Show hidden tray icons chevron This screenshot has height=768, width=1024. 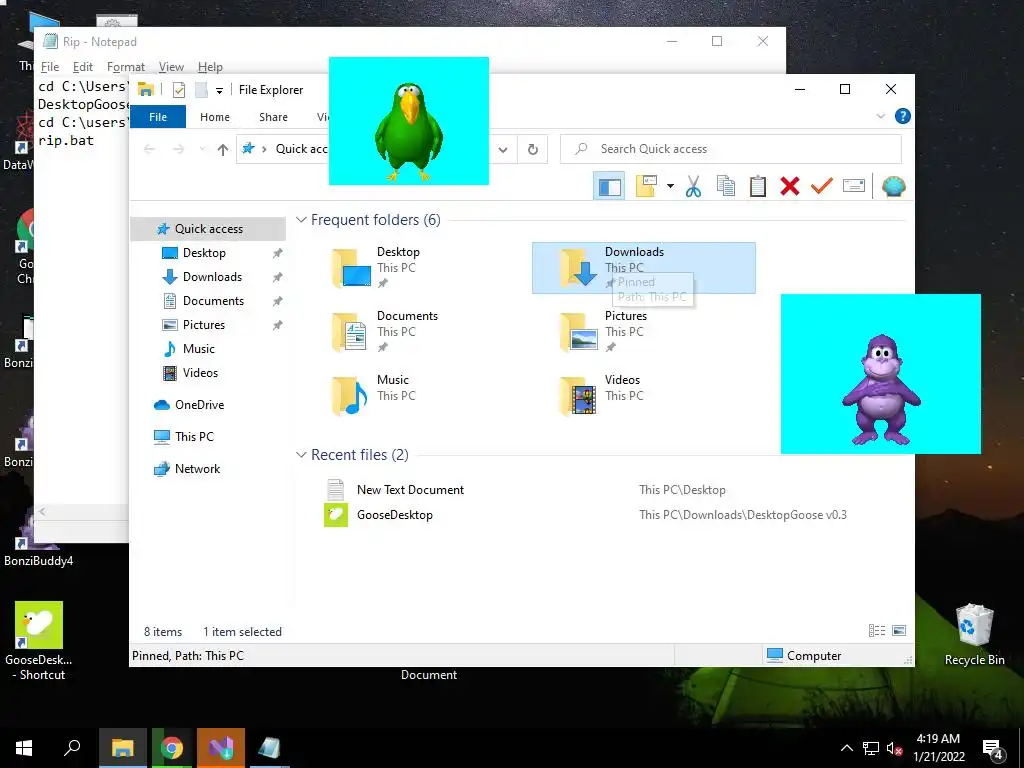846,748
